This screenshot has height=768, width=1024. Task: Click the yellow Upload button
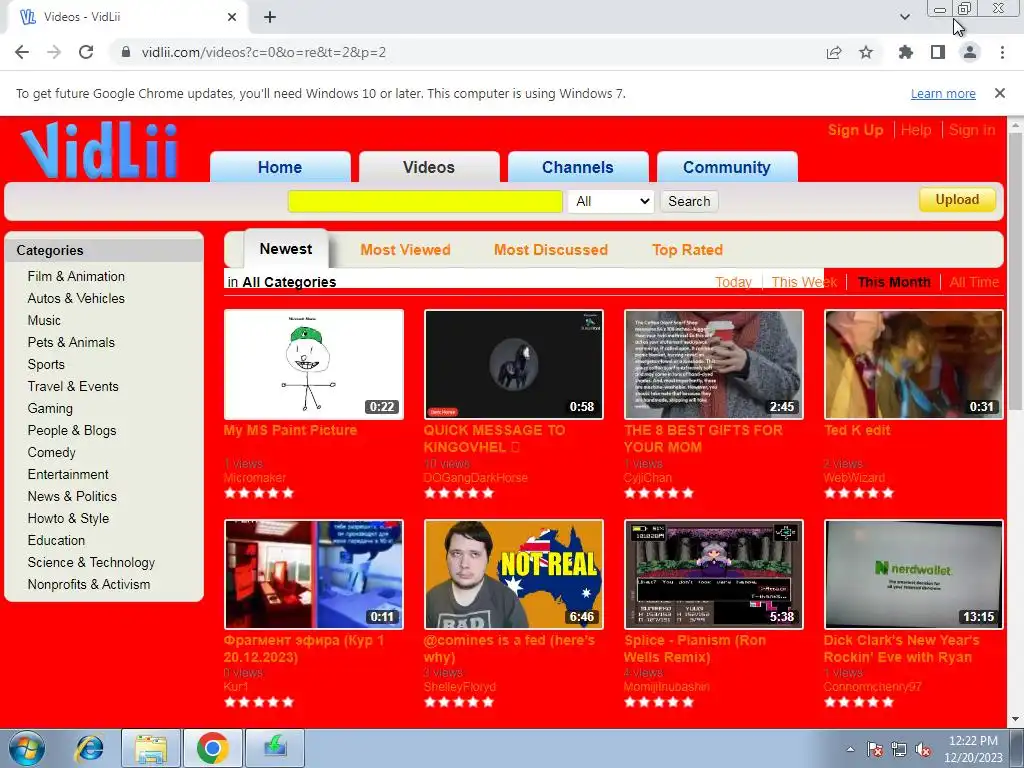pyautogui.click(x=957, y=200)
